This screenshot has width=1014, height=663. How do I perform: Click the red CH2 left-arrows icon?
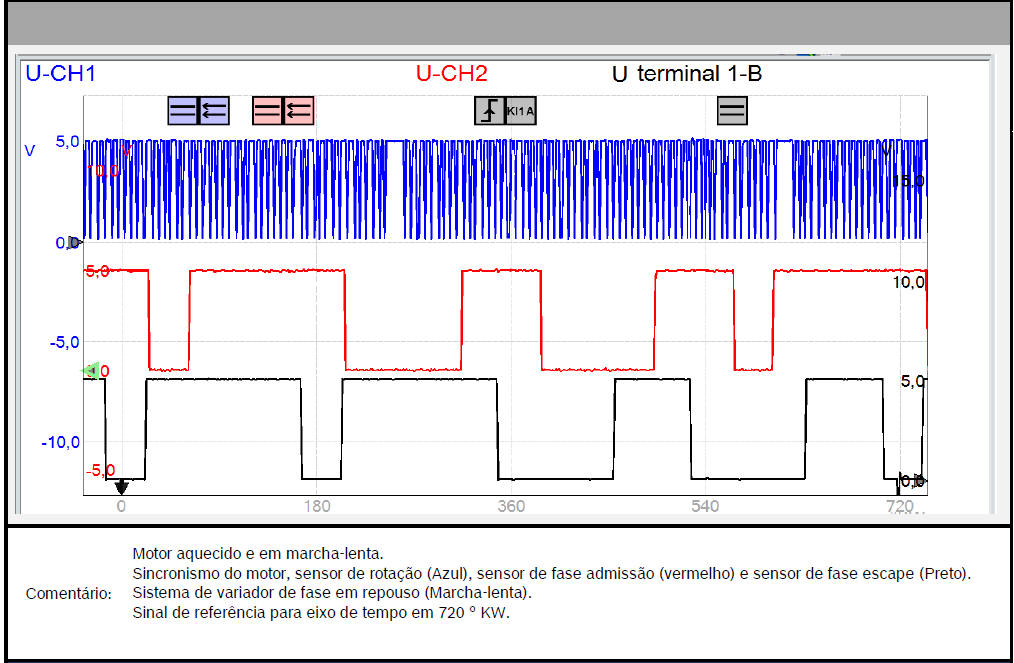[299, 110]
